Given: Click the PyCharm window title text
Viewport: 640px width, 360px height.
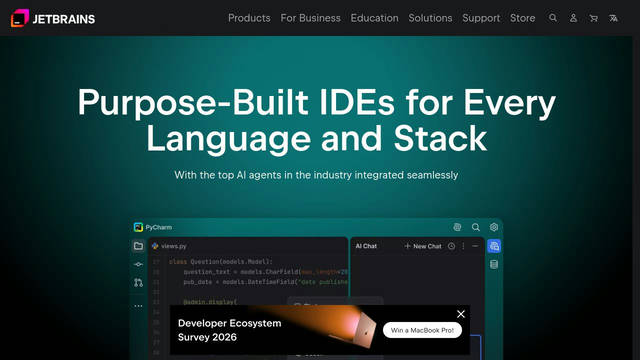Looking at the screenshot, I should (158, 227).
